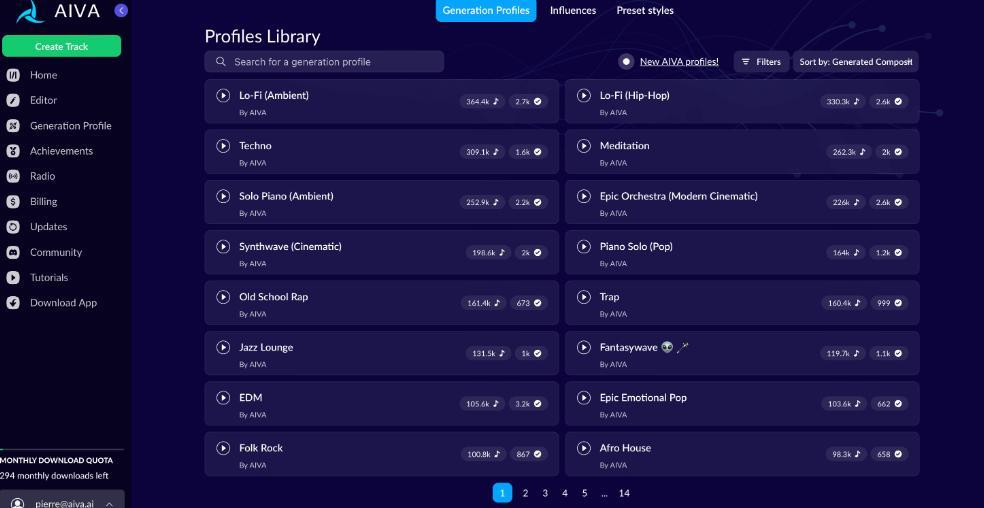Open the Jazz Lounge profile title
Screen dimensions: 984x508
pyautogui.click(x=266, y=347)
